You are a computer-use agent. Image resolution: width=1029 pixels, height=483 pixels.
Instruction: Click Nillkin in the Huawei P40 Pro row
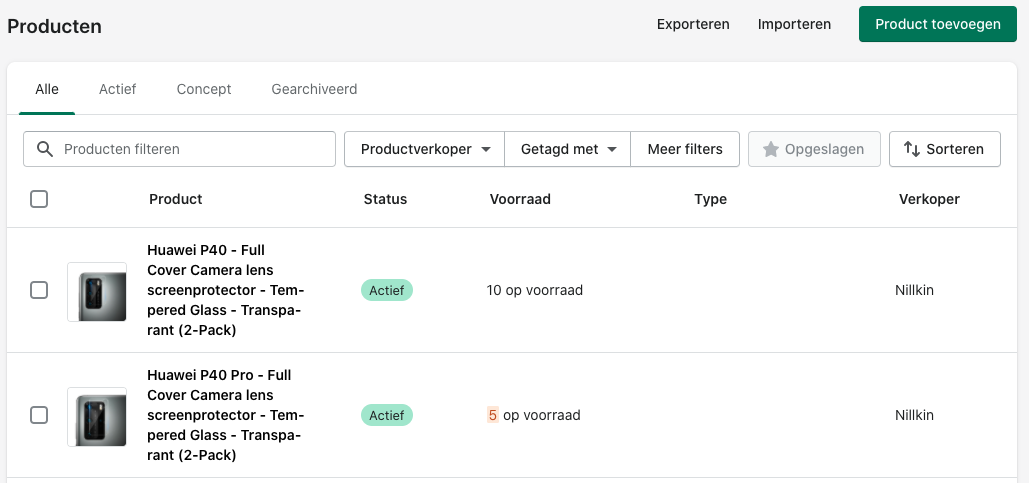point(914,415)
